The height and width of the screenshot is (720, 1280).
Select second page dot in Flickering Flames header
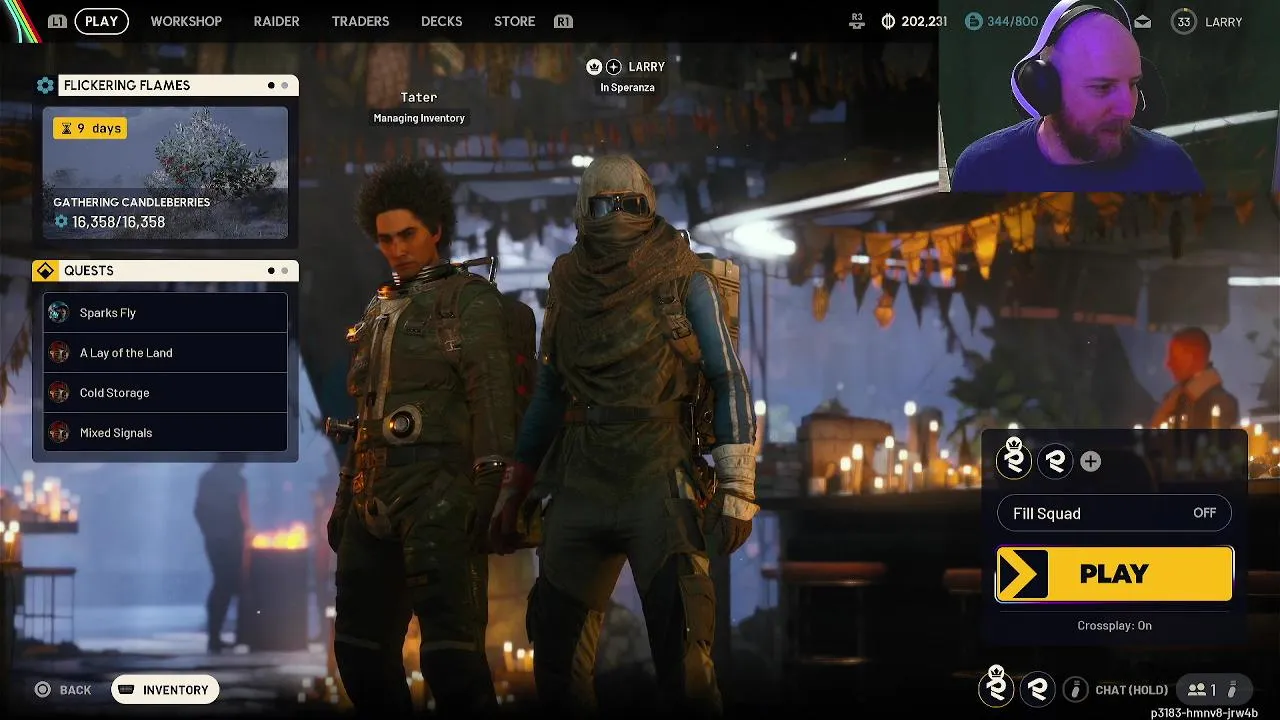[285, 85]
